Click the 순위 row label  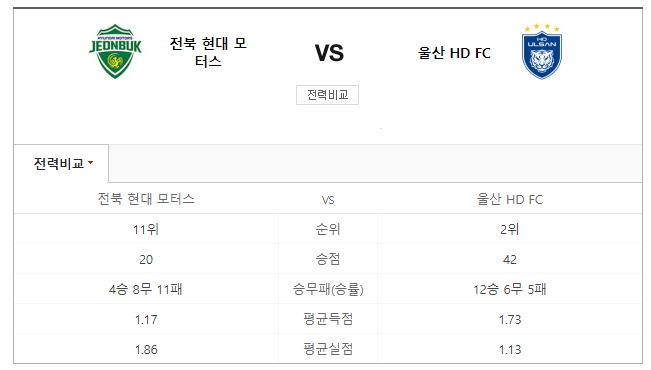pyautogui.click(x=328, y=229)
